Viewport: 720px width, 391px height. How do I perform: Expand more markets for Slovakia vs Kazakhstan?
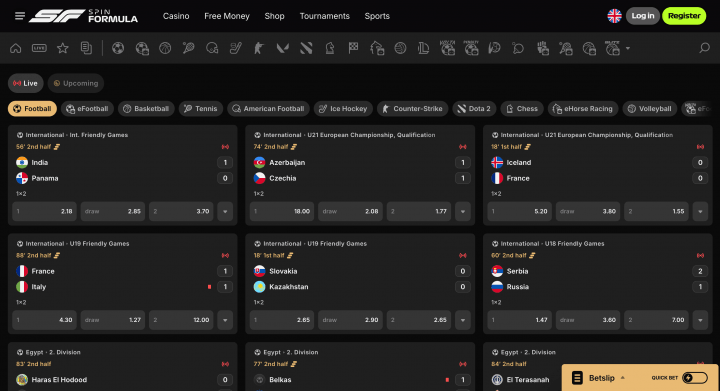463,320
